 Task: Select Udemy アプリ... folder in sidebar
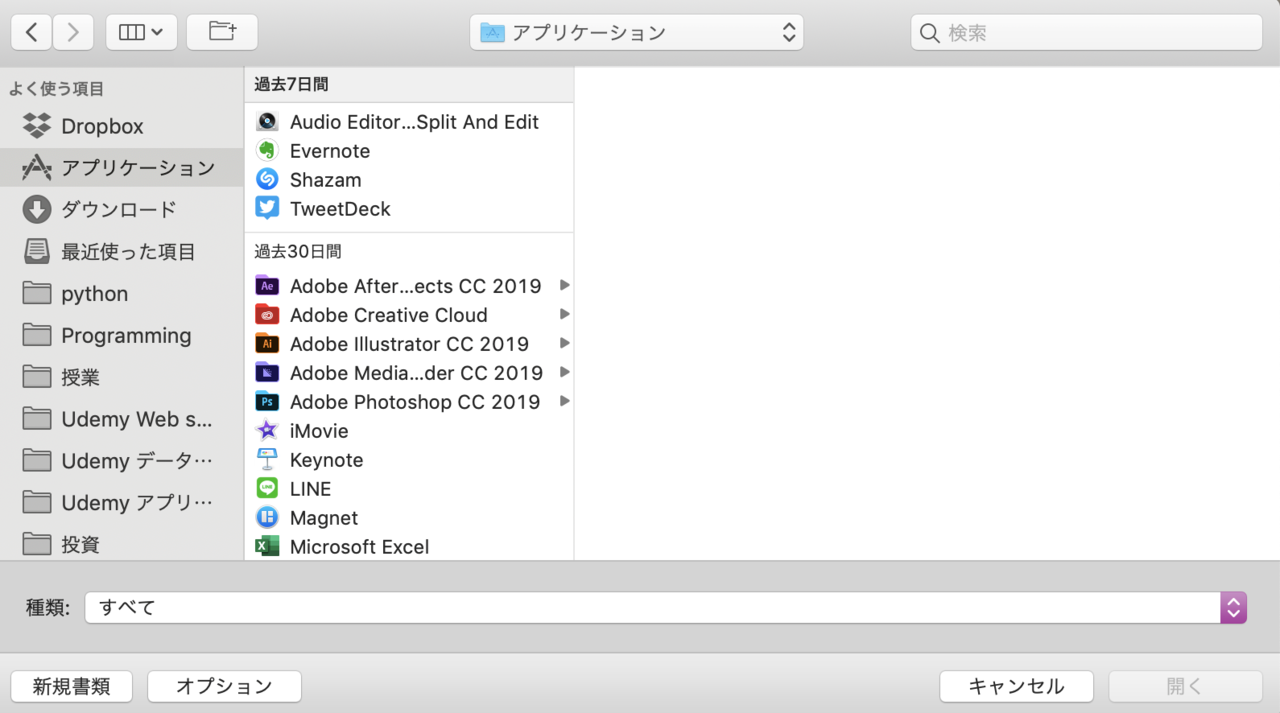(x=122, y=504)
